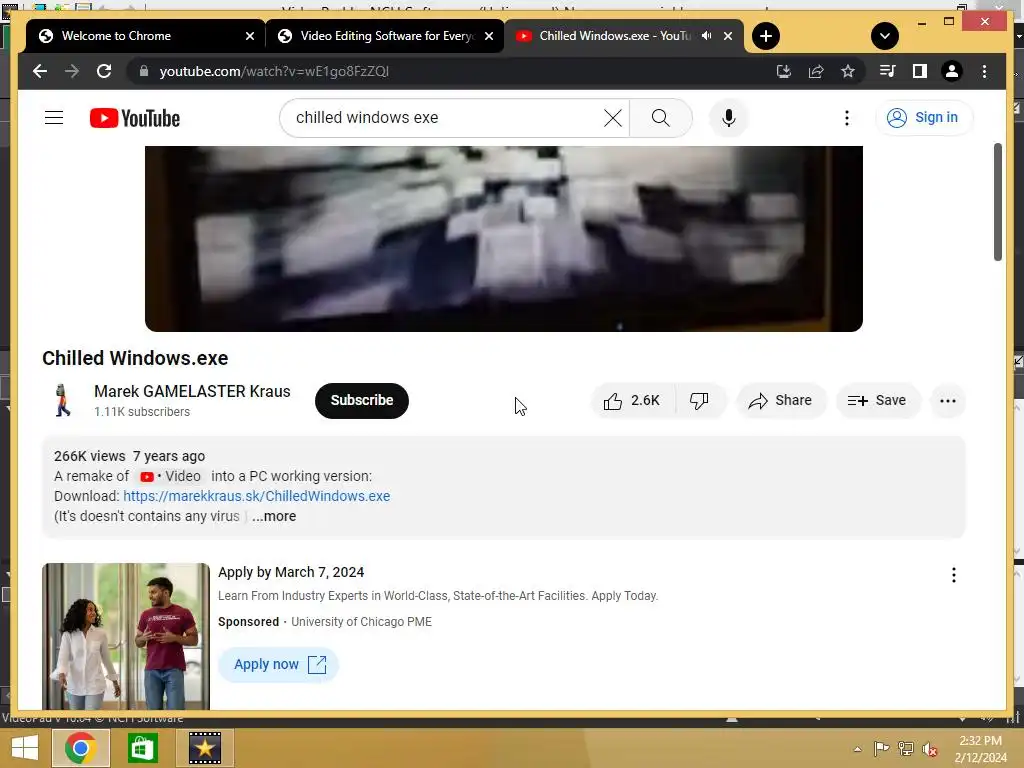This screenshot has width=1024, height=768.
Task: Go to the YouTube home logo
Action: point(135,118)
